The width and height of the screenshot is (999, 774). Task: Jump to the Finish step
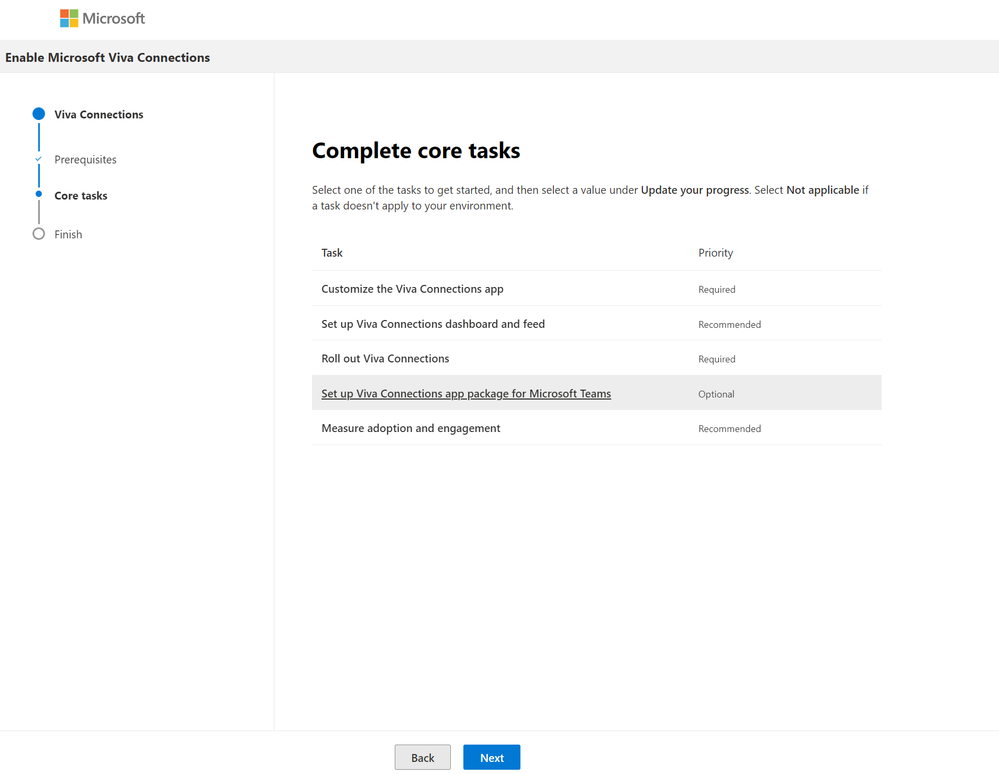pos(68,234)
